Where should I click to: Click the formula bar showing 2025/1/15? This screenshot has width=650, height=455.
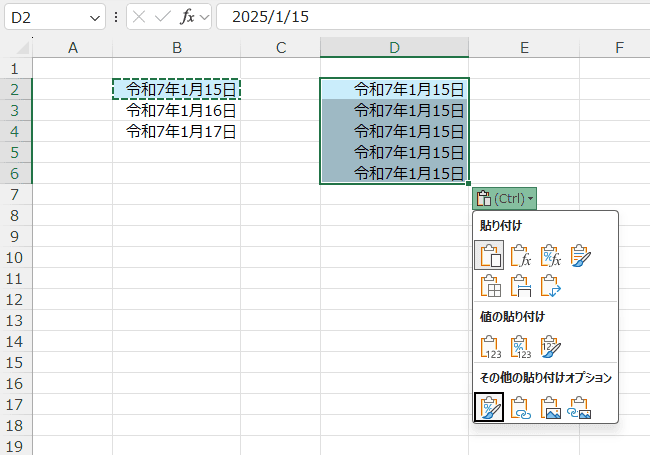click(x=430, y=17)
